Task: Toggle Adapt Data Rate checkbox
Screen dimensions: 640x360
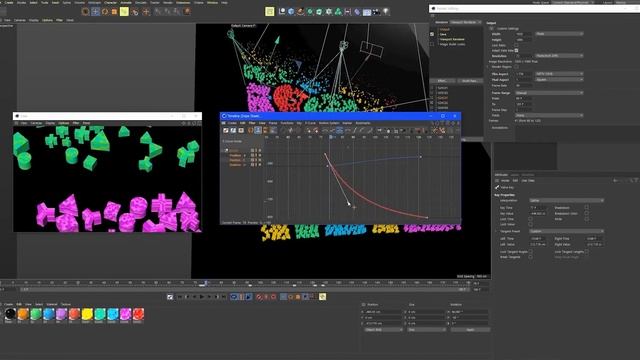Action: [516, 50]
